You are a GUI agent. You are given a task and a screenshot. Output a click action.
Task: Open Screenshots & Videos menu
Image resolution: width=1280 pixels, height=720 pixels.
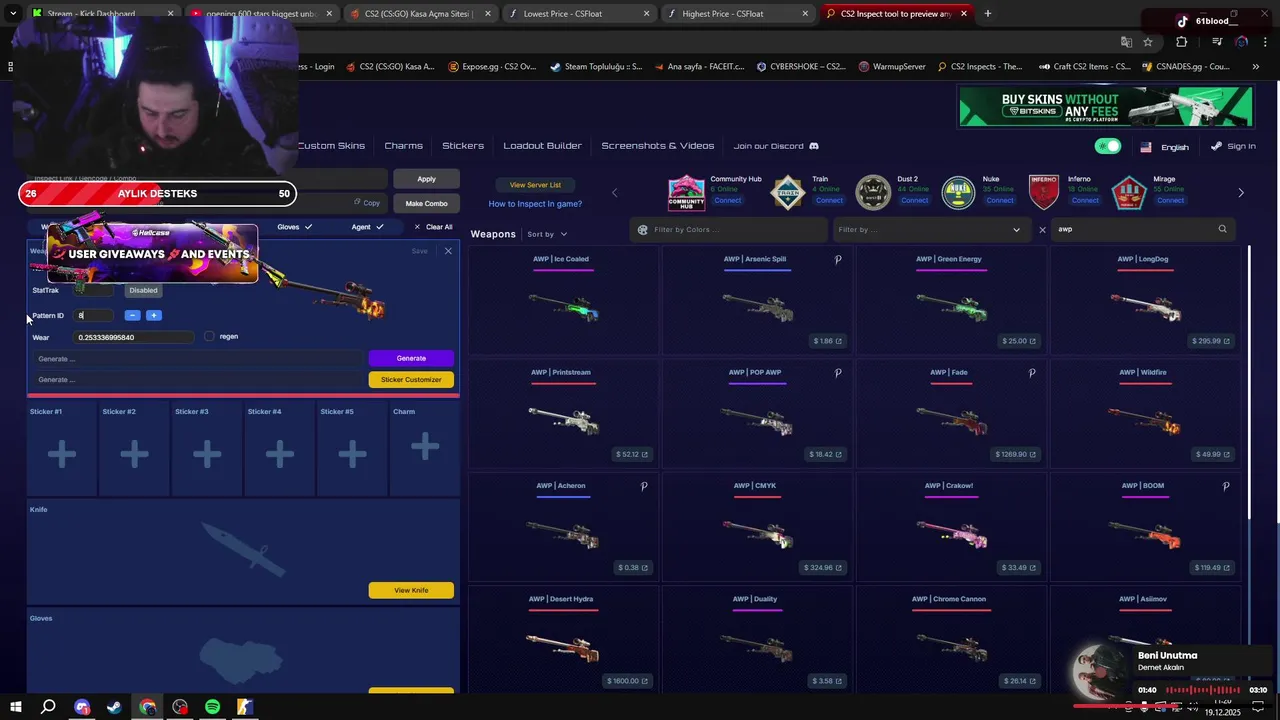[x=658, y=146]
